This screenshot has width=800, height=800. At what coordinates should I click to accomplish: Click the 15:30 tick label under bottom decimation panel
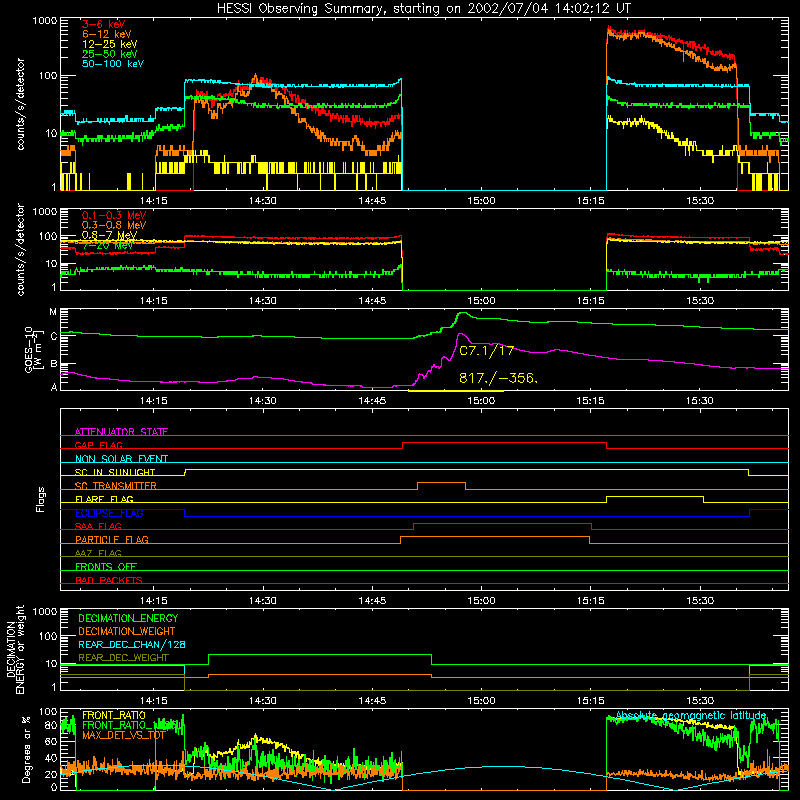click(699, 701)
